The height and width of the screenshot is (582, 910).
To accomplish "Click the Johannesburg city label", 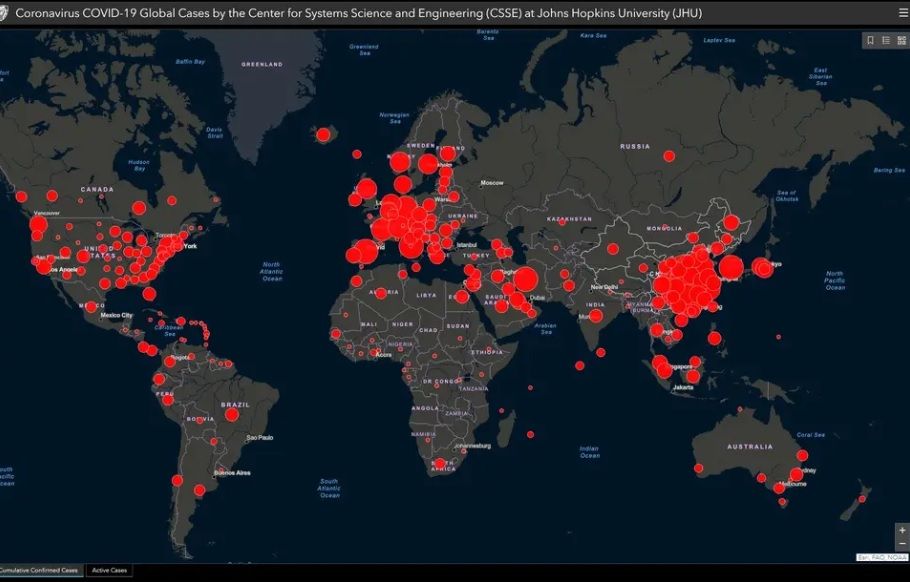I will (x=473, y=446).
